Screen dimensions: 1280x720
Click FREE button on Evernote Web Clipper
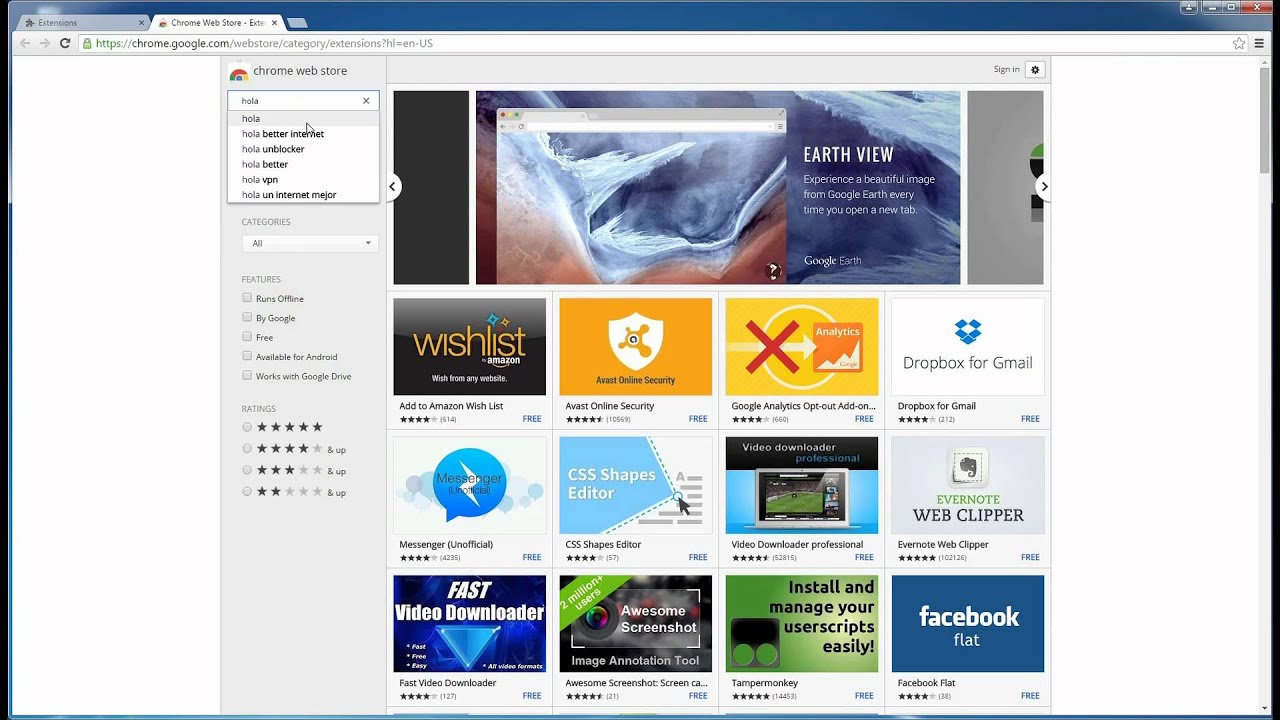(x=1030, y=557)
